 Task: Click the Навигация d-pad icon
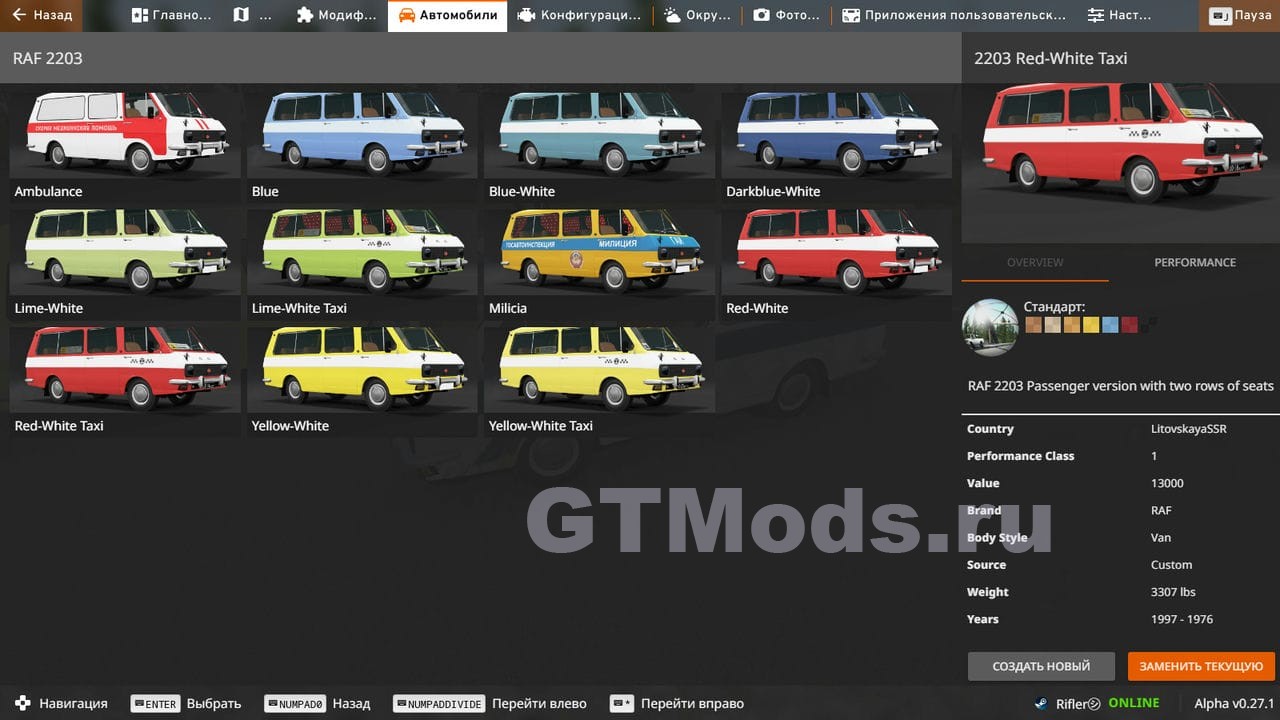pos(23,703)
